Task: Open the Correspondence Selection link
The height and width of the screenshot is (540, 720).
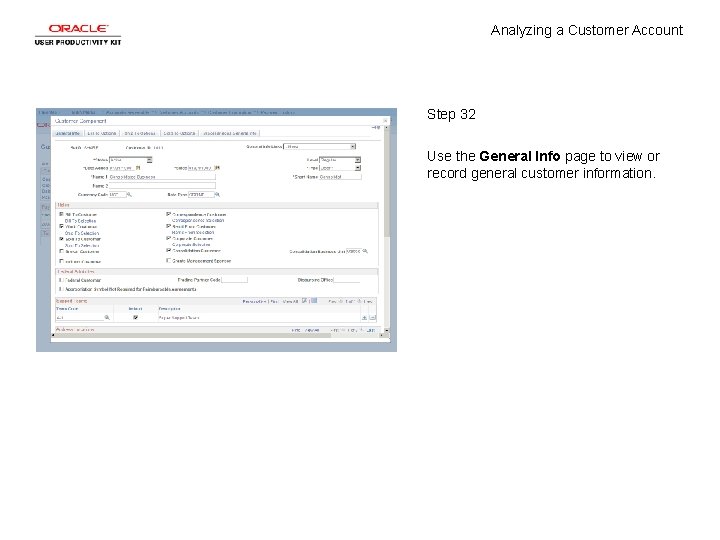Action: tap(198, 220)
